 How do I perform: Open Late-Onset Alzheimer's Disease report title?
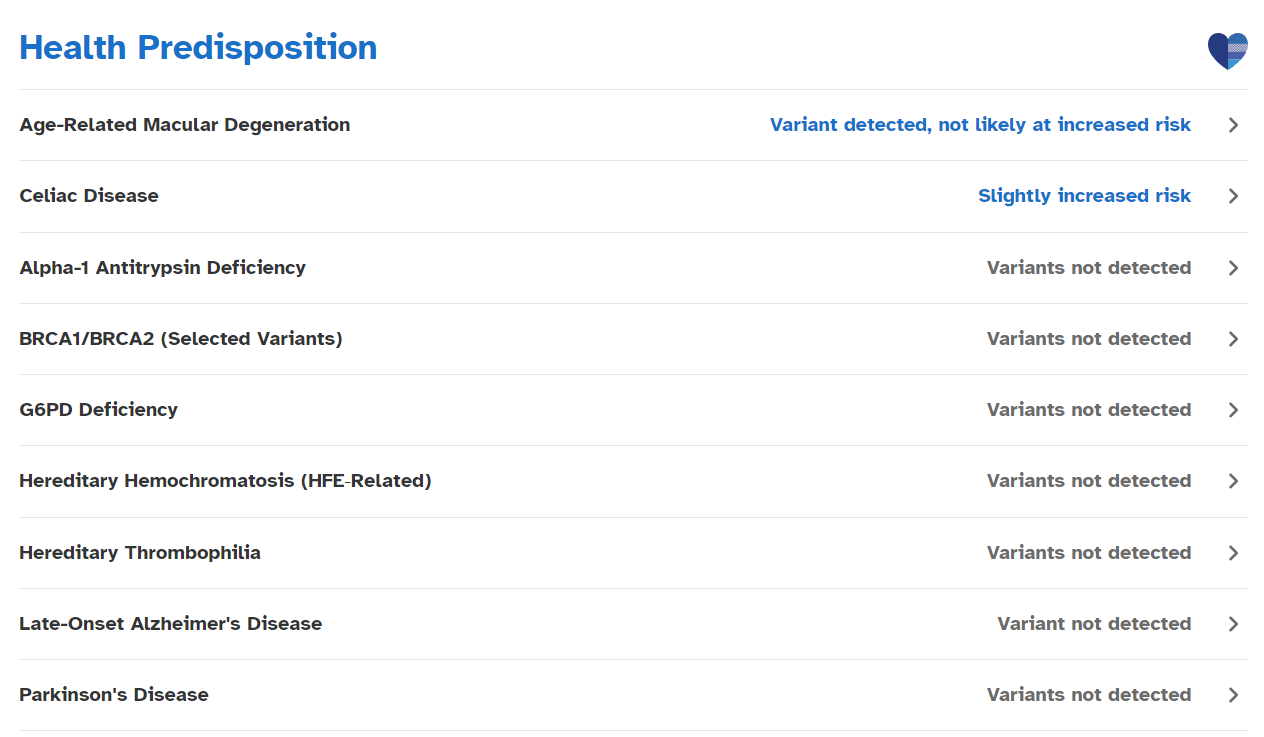coord(171,624)
